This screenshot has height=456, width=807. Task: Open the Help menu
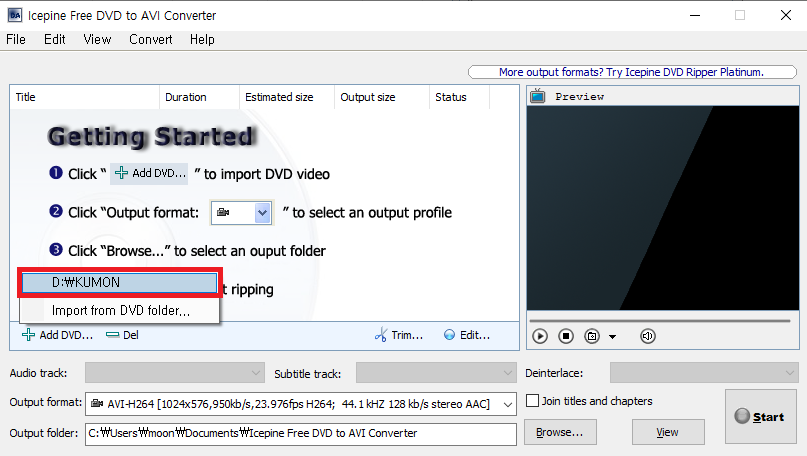202,40
